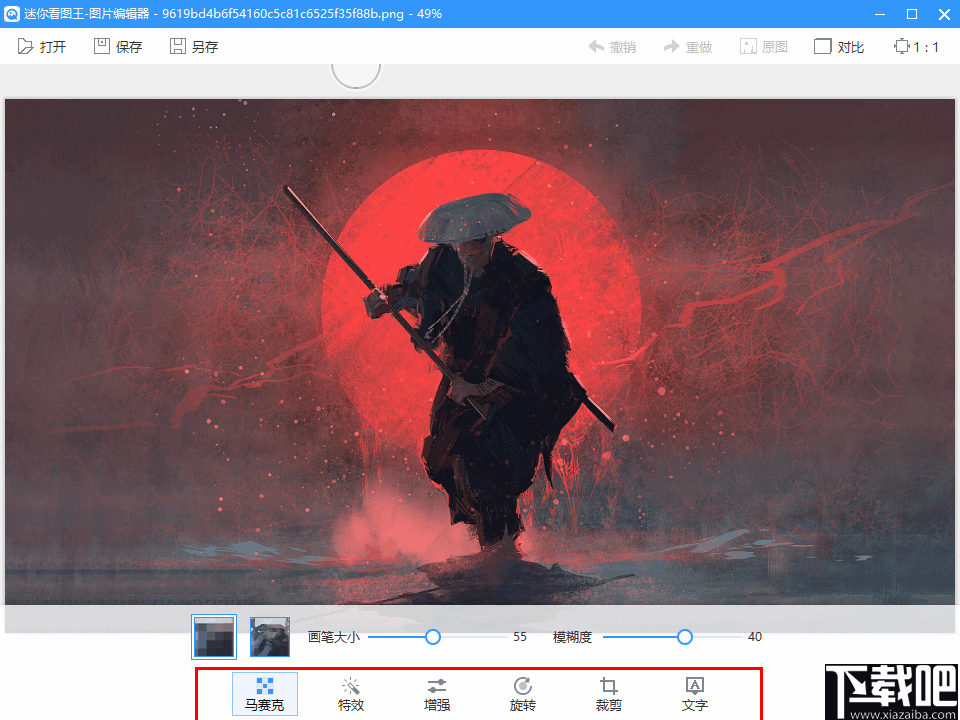Minimize the image editor window
Image resolution: width=960 pixels, height=720 pixels.
880,13
